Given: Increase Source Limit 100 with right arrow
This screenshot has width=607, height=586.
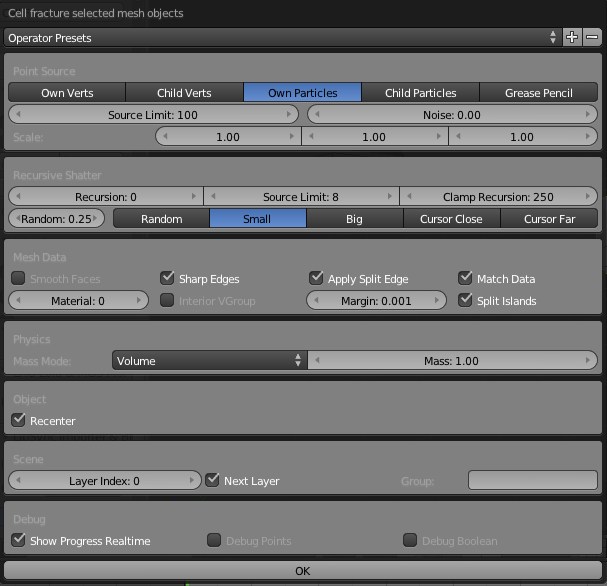Looking at the screenshot, I should pyautogui.click(x=291, y=115).
